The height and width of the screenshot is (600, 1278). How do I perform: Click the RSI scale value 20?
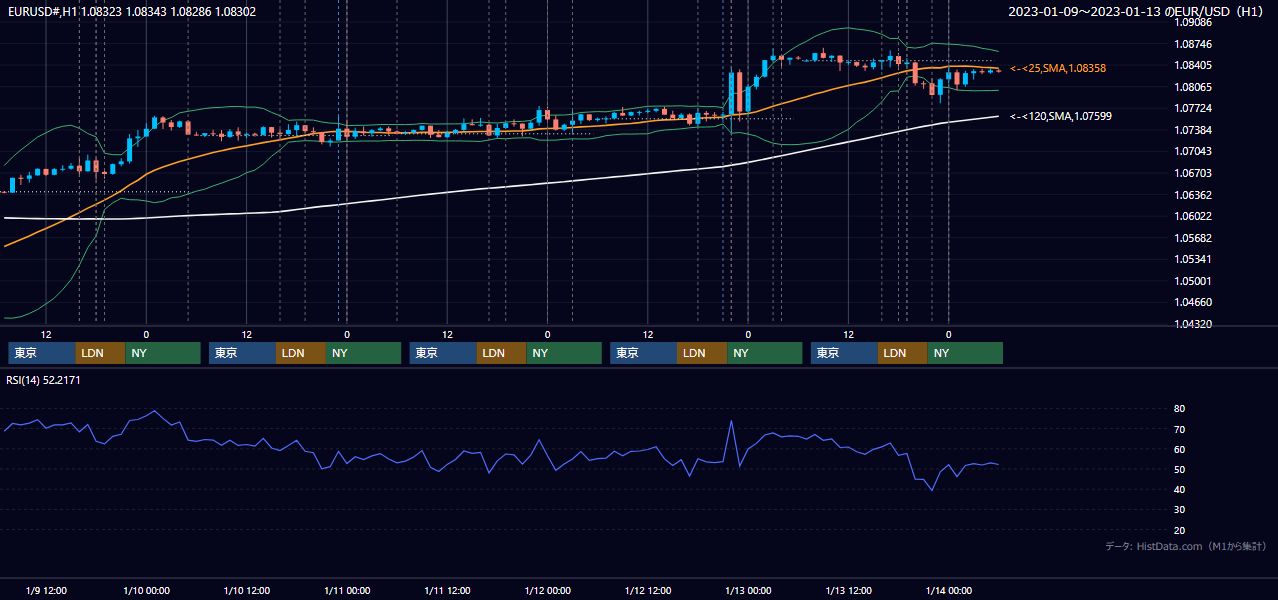tap(1179, 530)
